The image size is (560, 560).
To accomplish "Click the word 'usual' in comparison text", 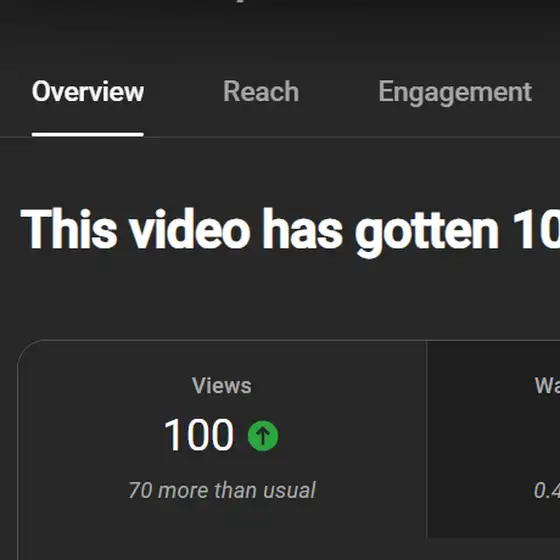I will [x=290, y=490].
